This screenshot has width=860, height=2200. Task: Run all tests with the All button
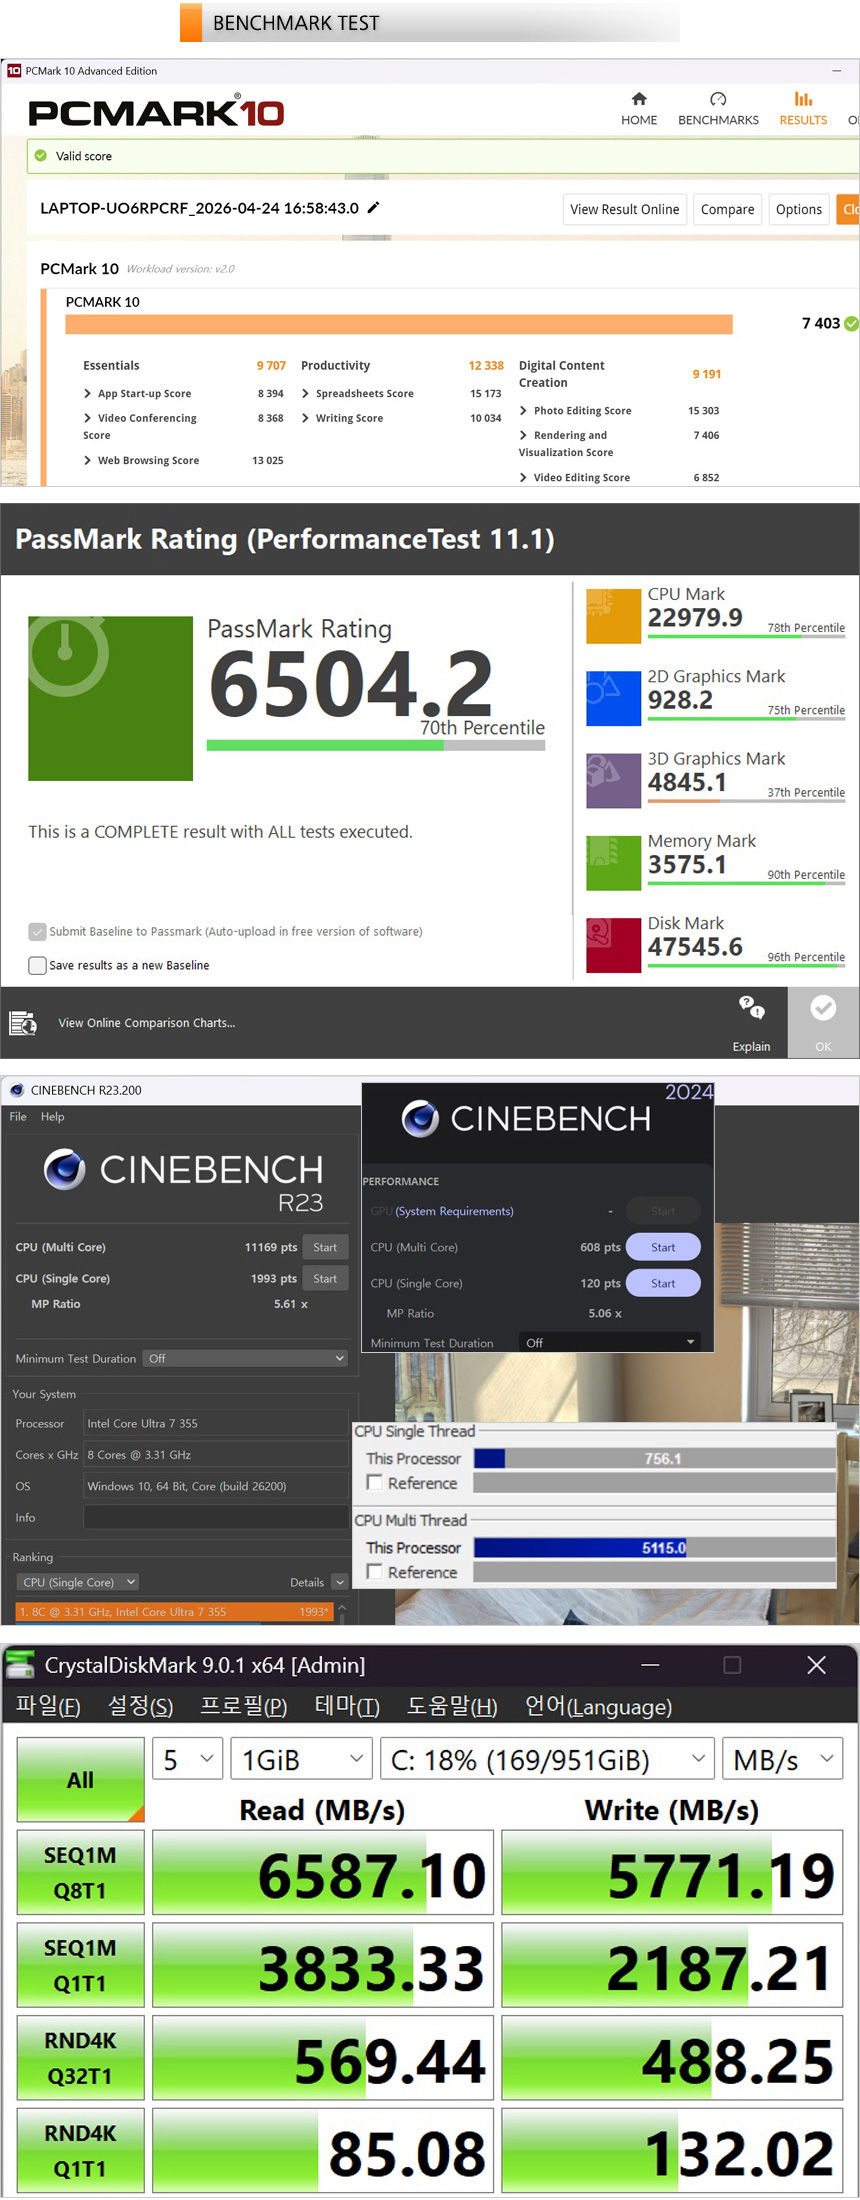80,1780
